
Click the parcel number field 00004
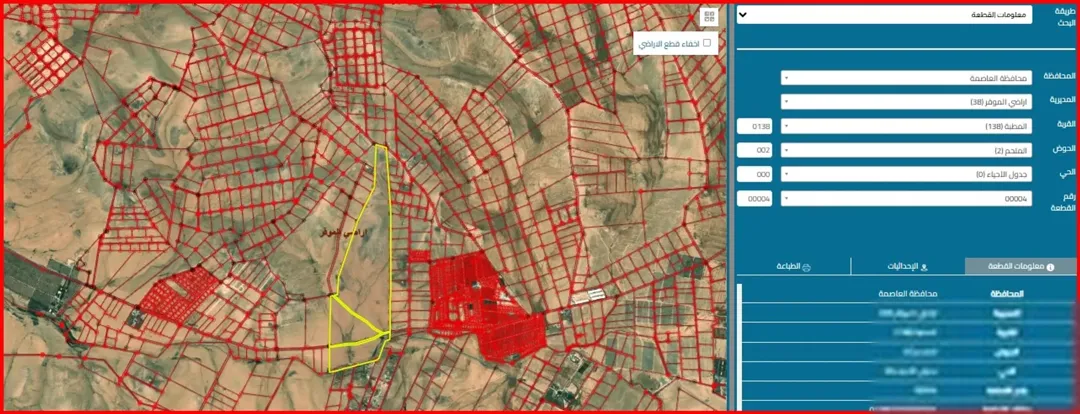755,198
